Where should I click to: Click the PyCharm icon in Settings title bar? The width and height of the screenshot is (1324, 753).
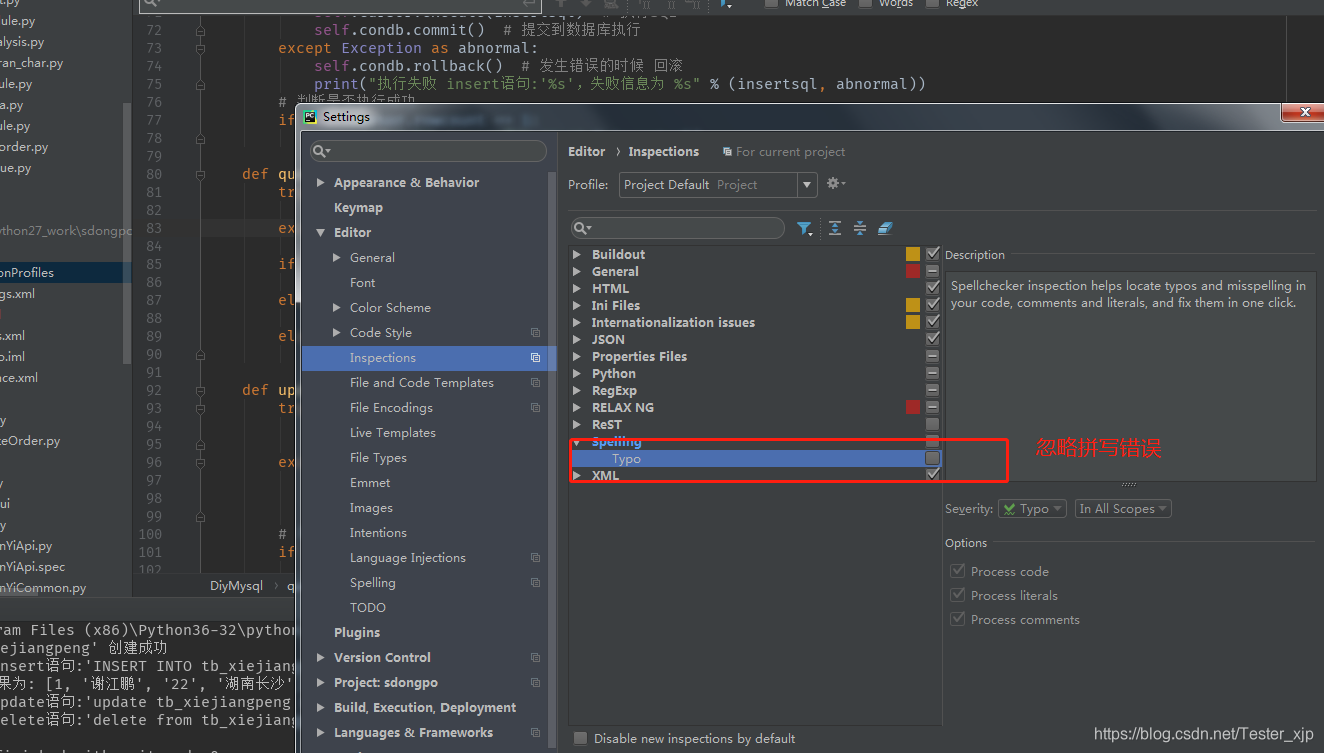[x=310, y=116]
